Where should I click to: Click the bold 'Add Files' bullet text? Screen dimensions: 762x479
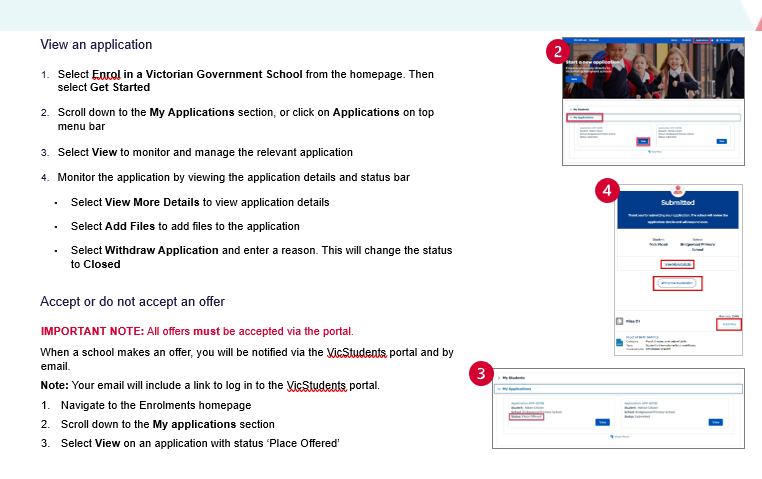pyautogui.click(x=130, y=226)
